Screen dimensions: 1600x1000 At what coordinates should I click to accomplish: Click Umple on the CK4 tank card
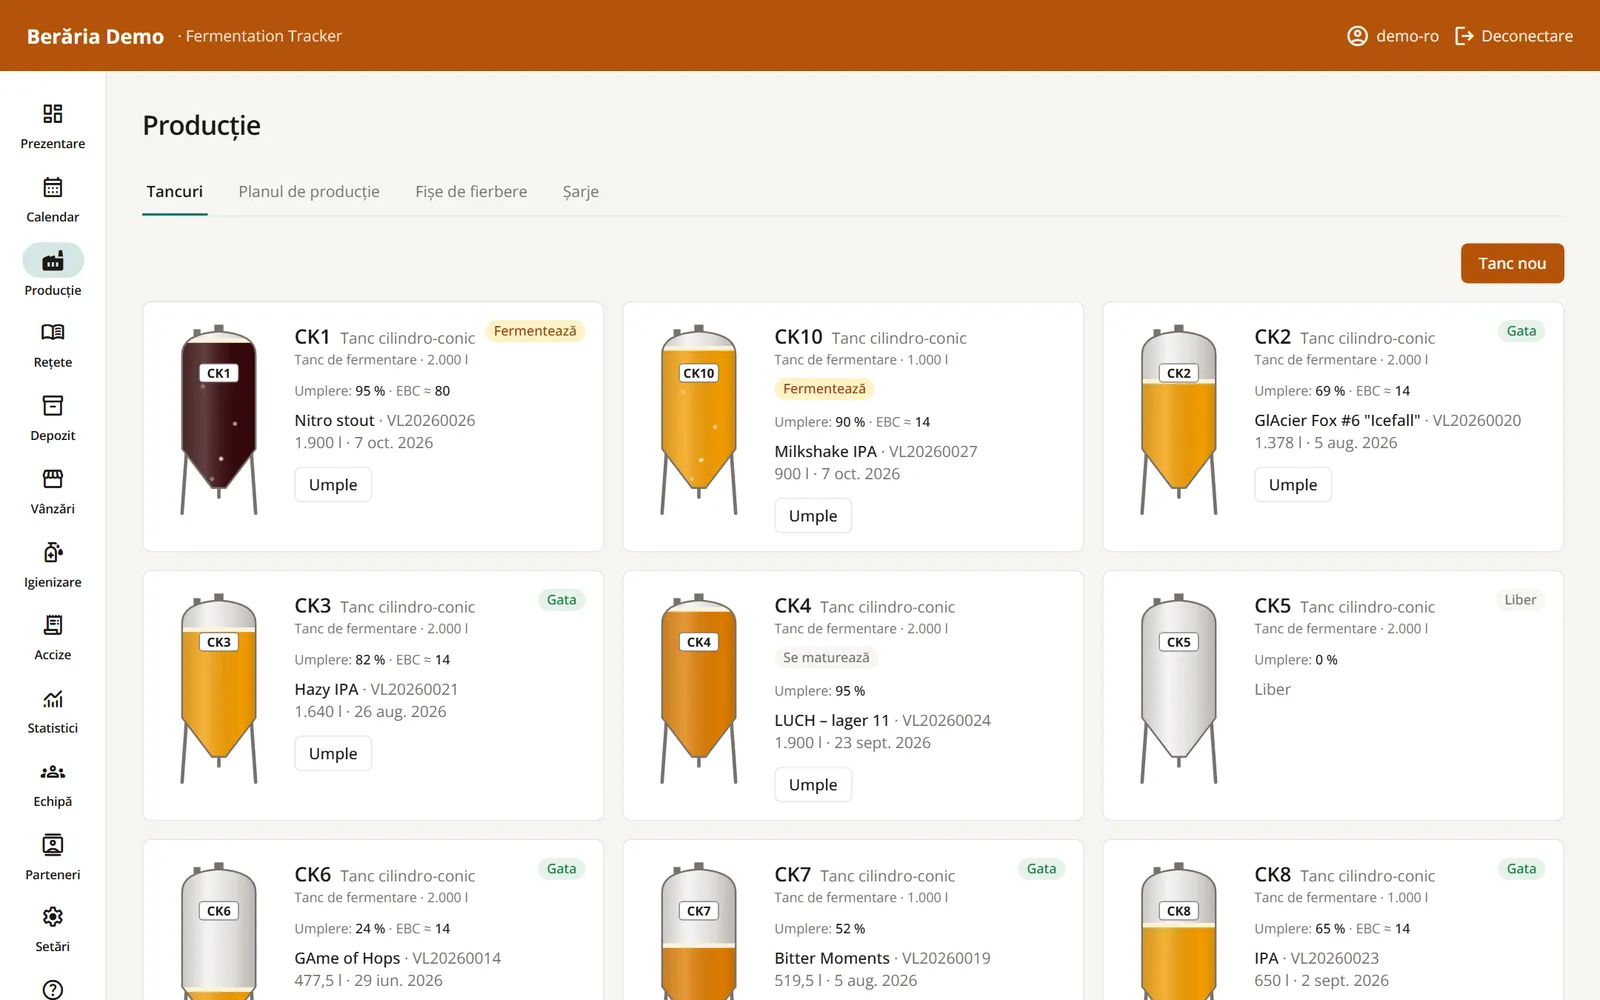point(813,785)
